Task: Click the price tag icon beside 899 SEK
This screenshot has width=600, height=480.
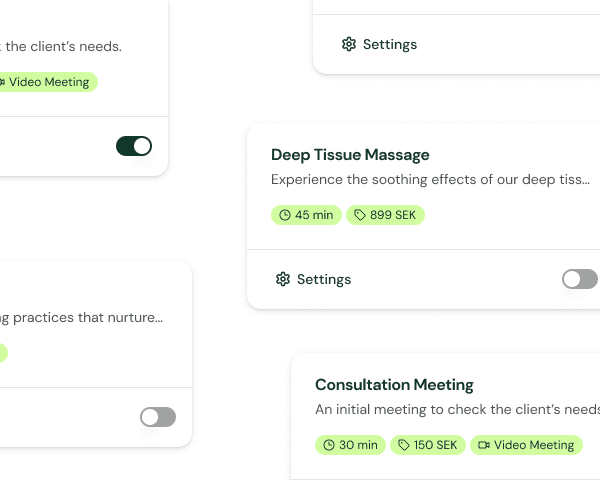Action: tap(360, 215)
